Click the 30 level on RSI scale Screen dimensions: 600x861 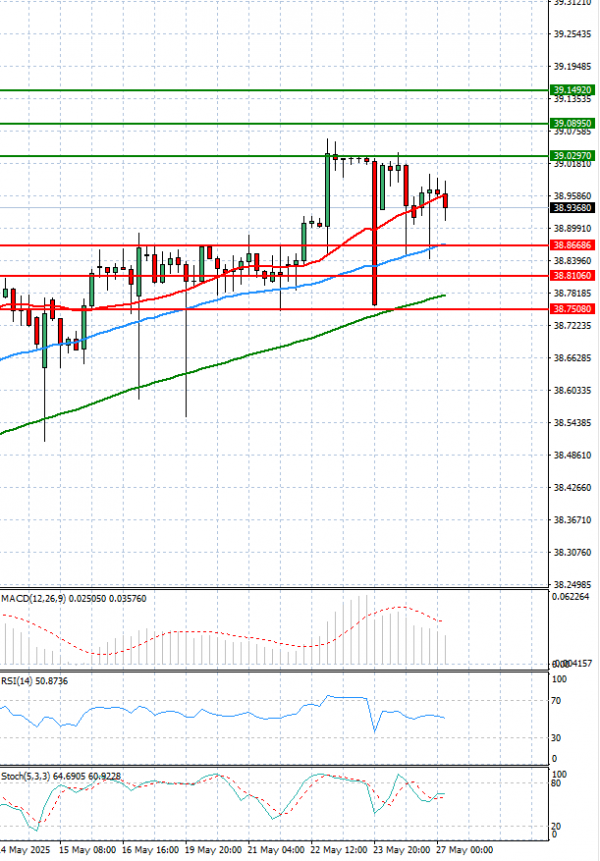point(556,738)
